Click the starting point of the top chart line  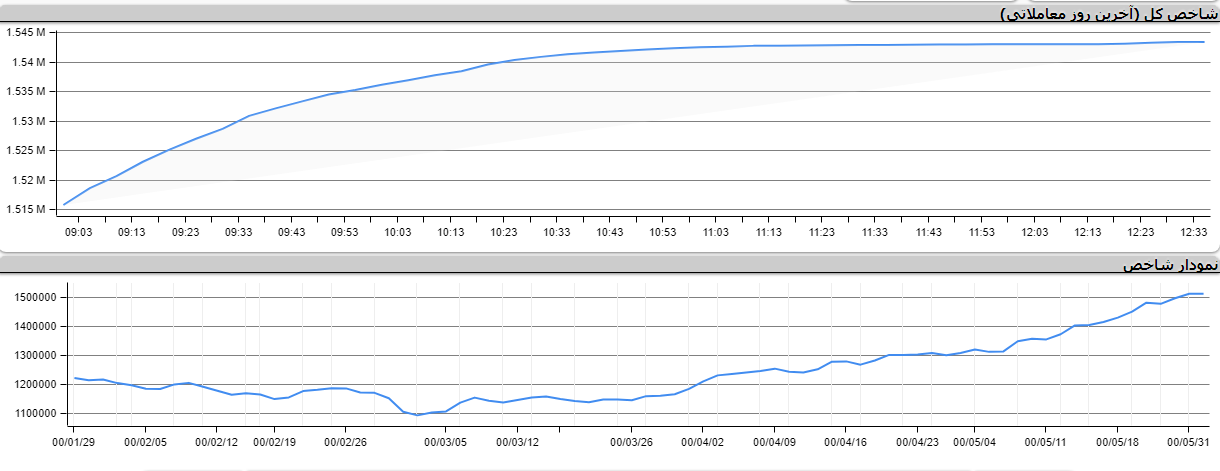(x=64, y=205)
